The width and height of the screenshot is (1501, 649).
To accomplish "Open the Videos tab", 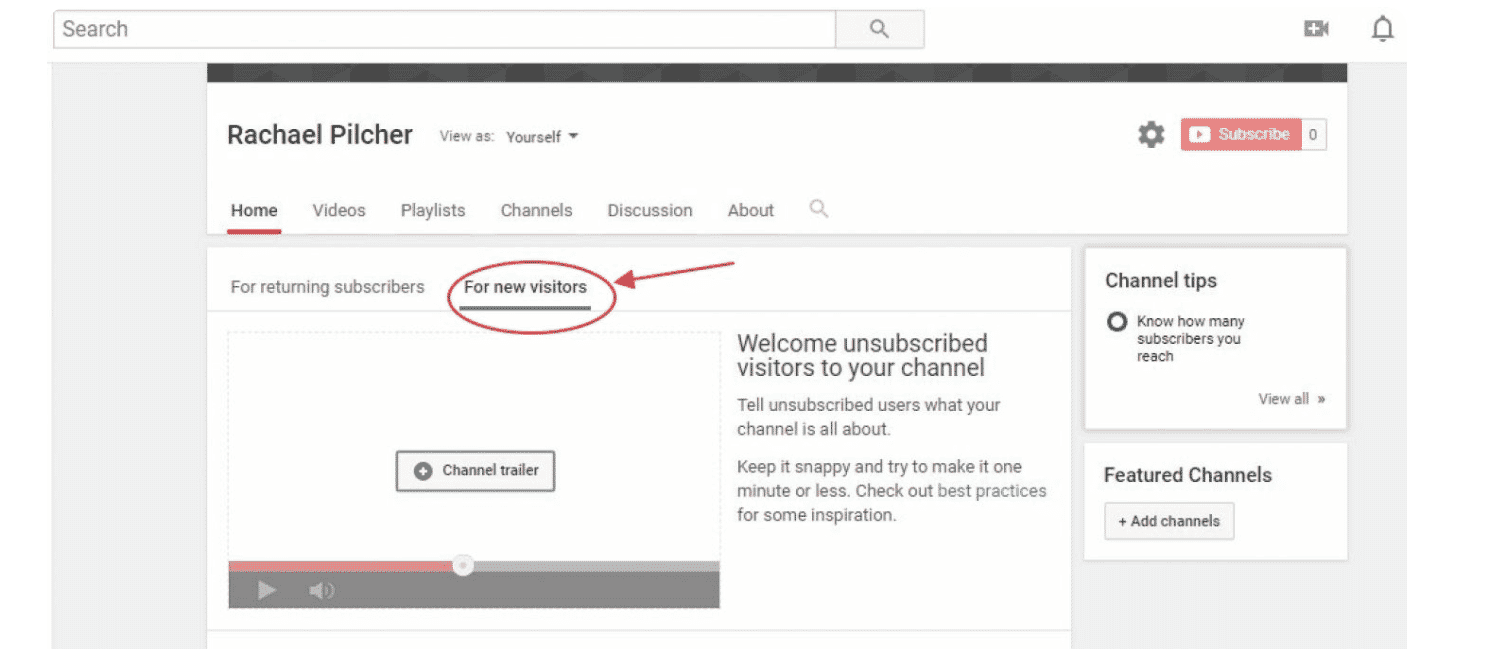I will 339,210.
